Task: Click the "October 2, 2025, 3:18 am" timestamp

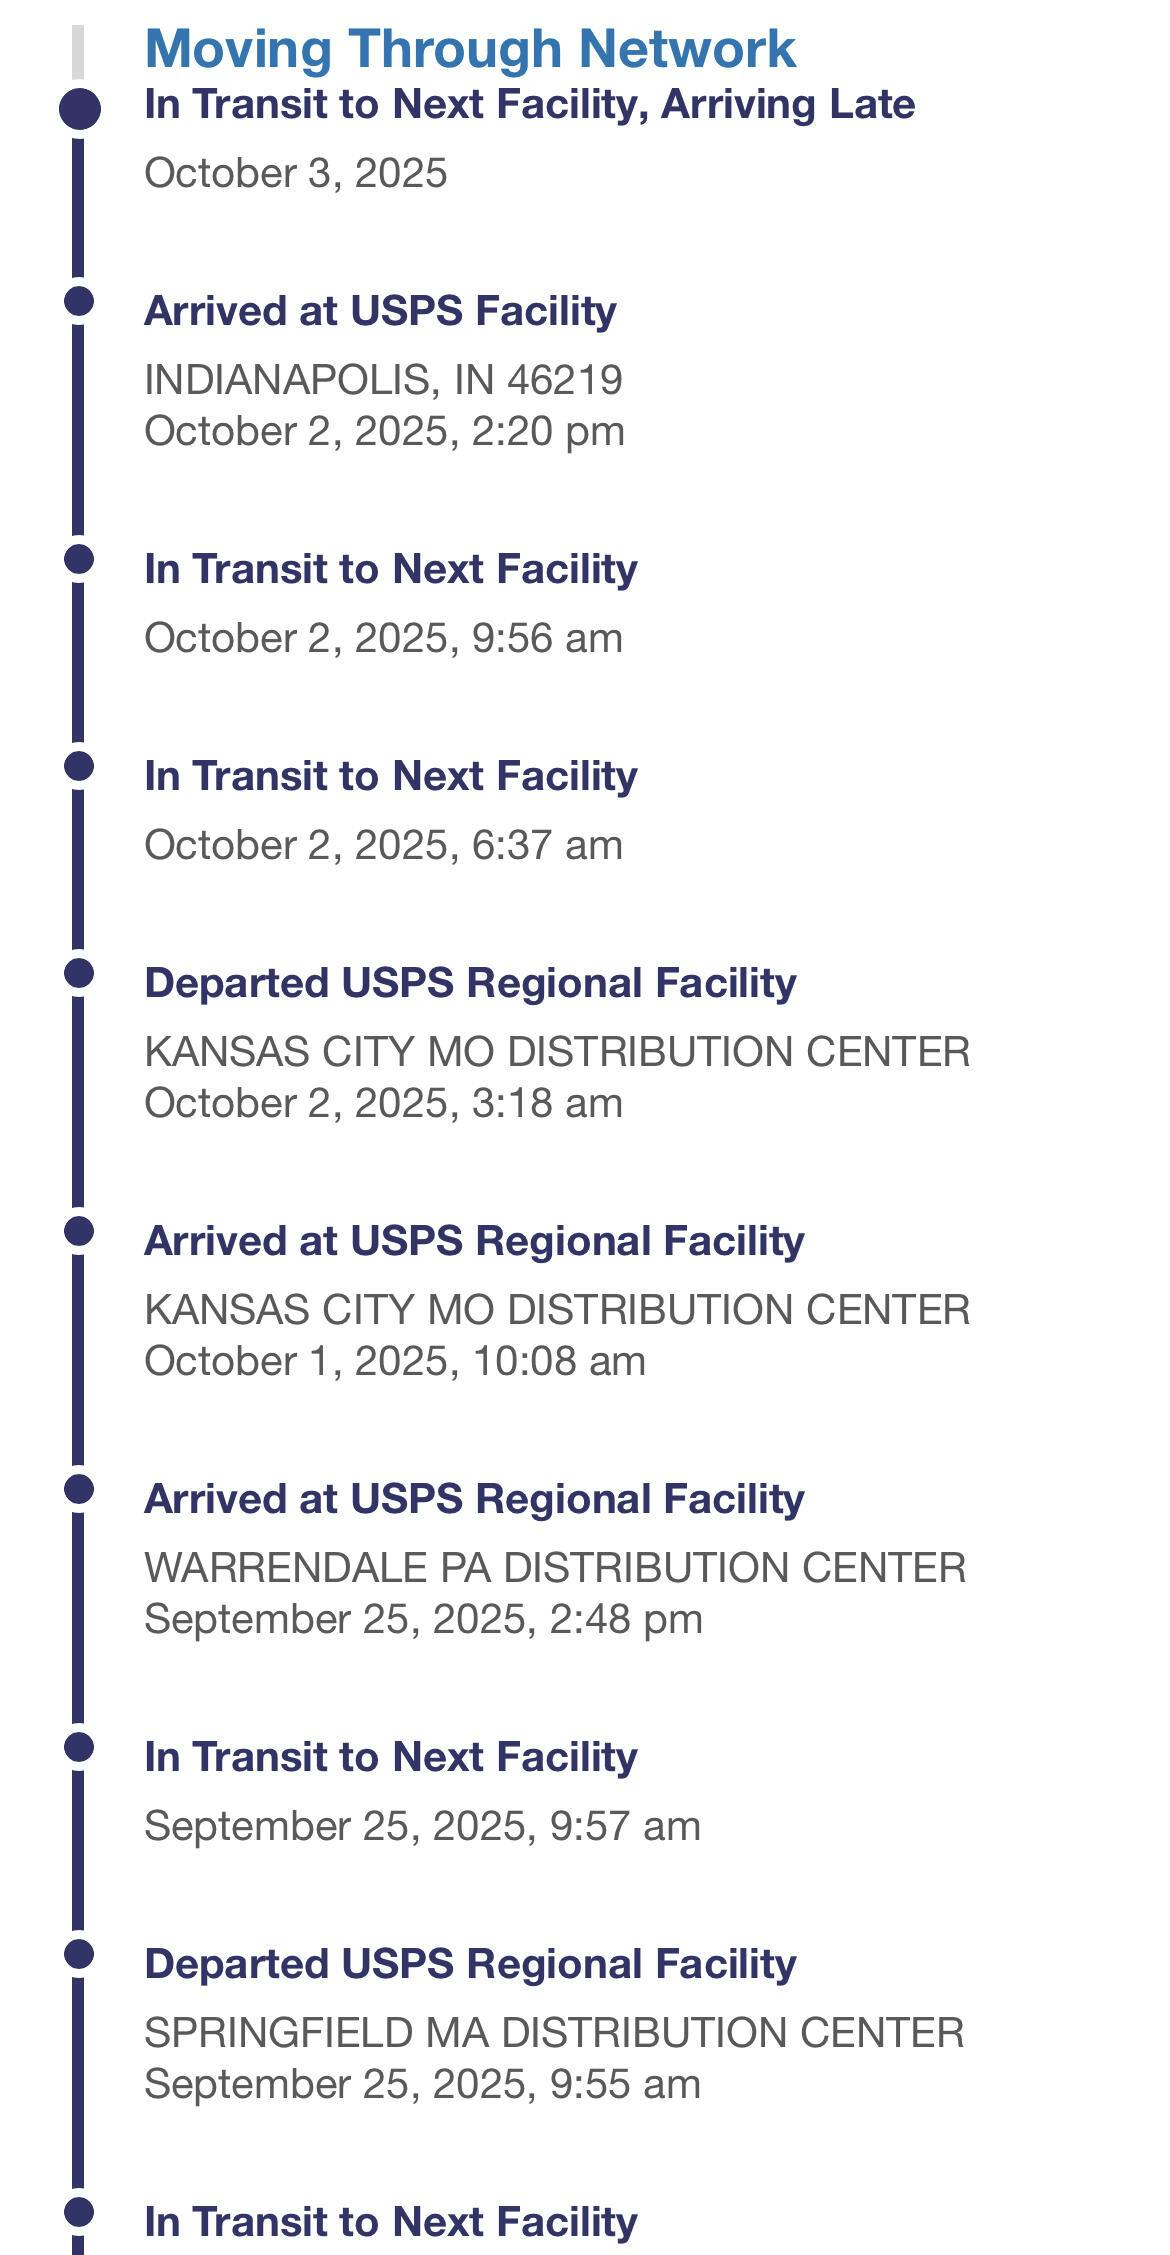Action: 383,1104
